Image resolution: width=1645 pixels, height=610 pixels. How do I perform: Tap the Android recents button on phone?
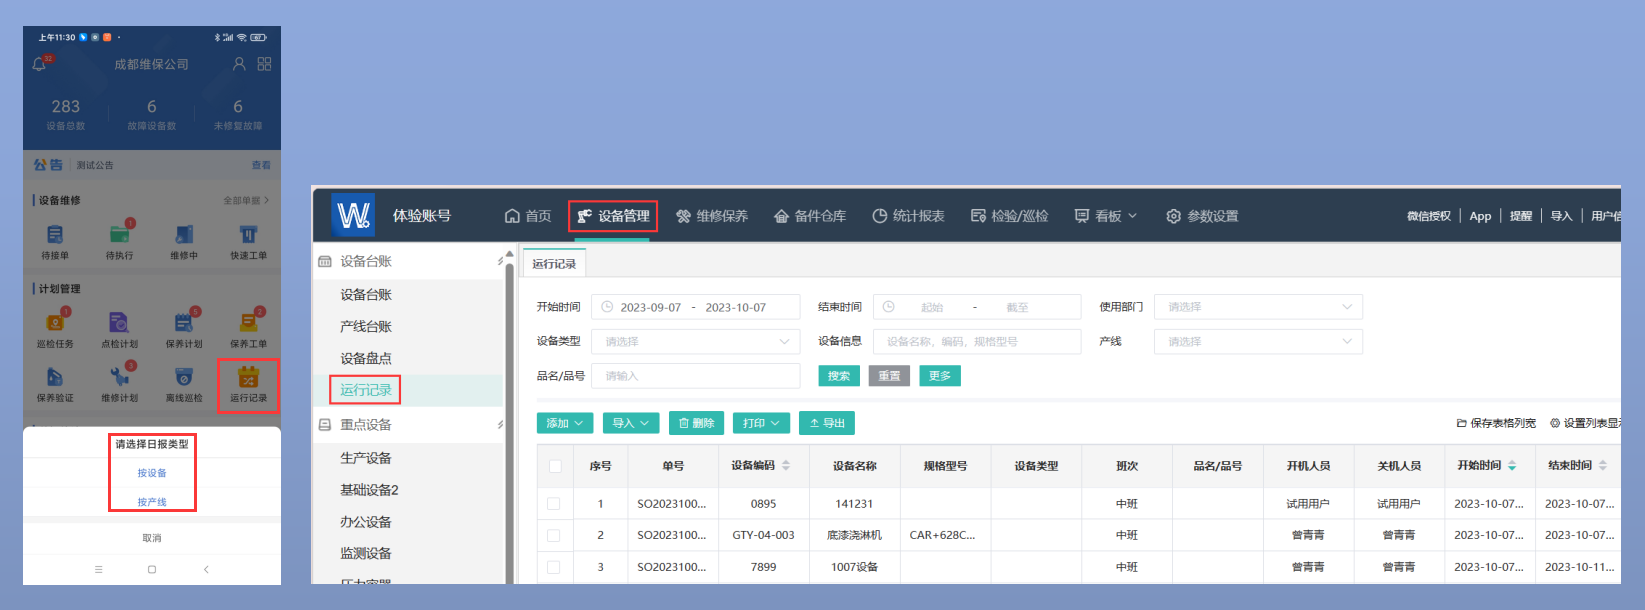(x=98, y=569)
